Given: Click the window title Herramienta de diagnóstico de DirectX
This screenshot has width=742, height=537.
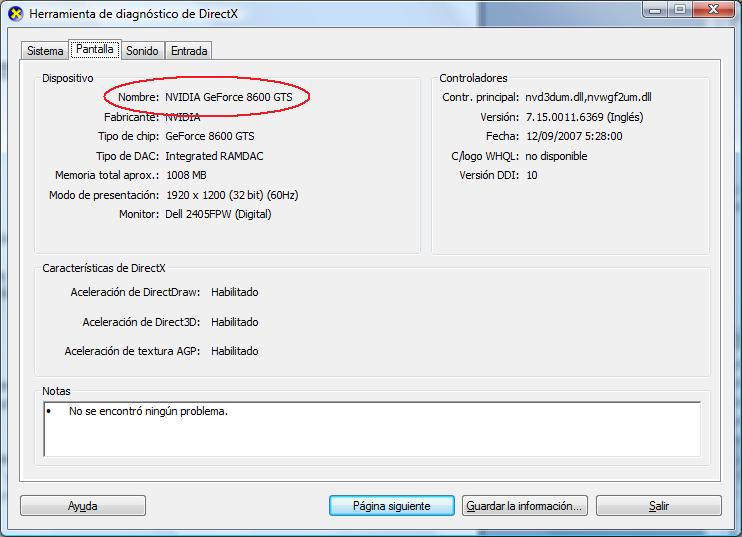Looking at the screenshot, I should point(133,14).
